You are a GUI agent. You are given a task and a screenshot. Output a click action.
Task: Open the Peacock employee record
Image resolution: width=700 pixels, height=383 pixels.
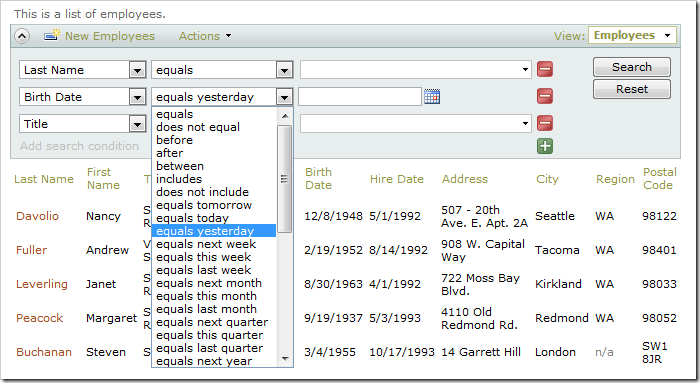(40, 318)
